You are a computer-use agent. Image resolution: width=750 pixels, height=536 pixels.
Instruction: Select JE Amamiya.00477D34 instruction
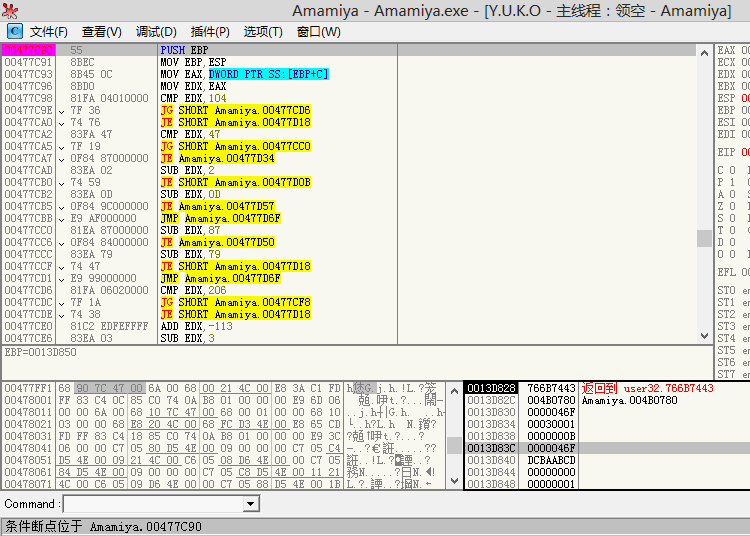(217, 158)
